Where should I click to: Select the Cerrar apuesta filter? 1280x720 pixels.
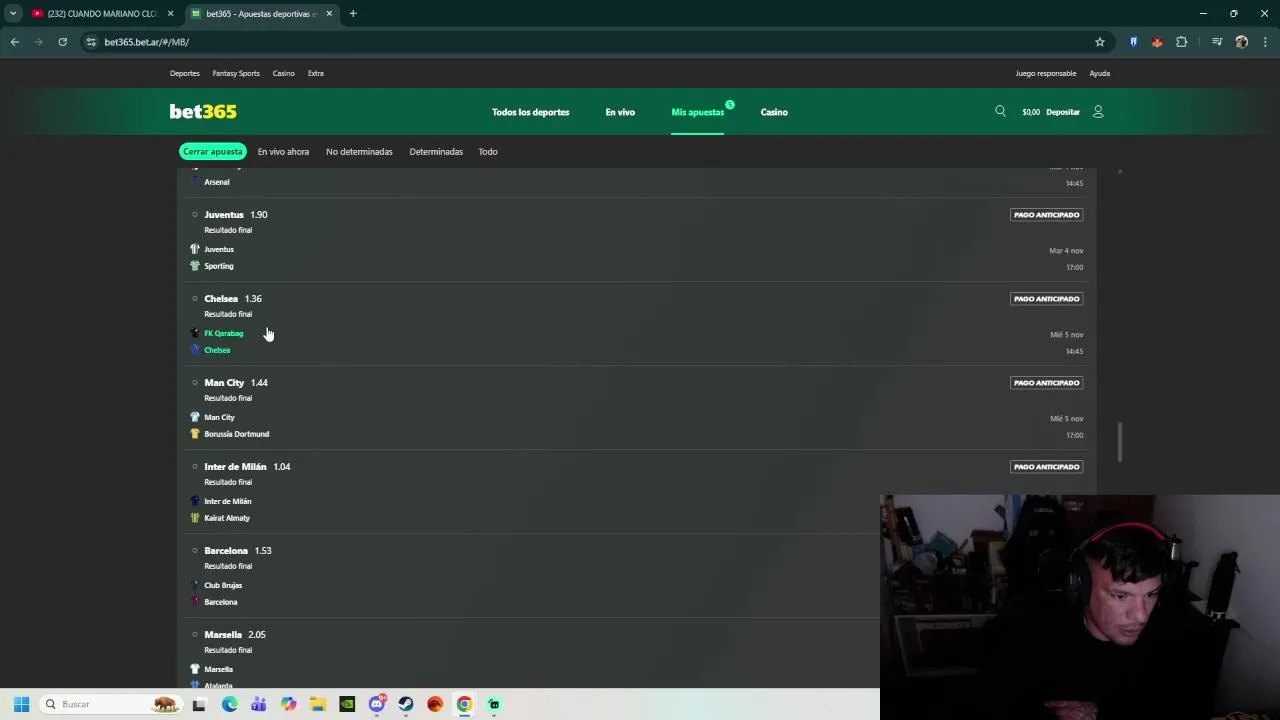[212, 152]
